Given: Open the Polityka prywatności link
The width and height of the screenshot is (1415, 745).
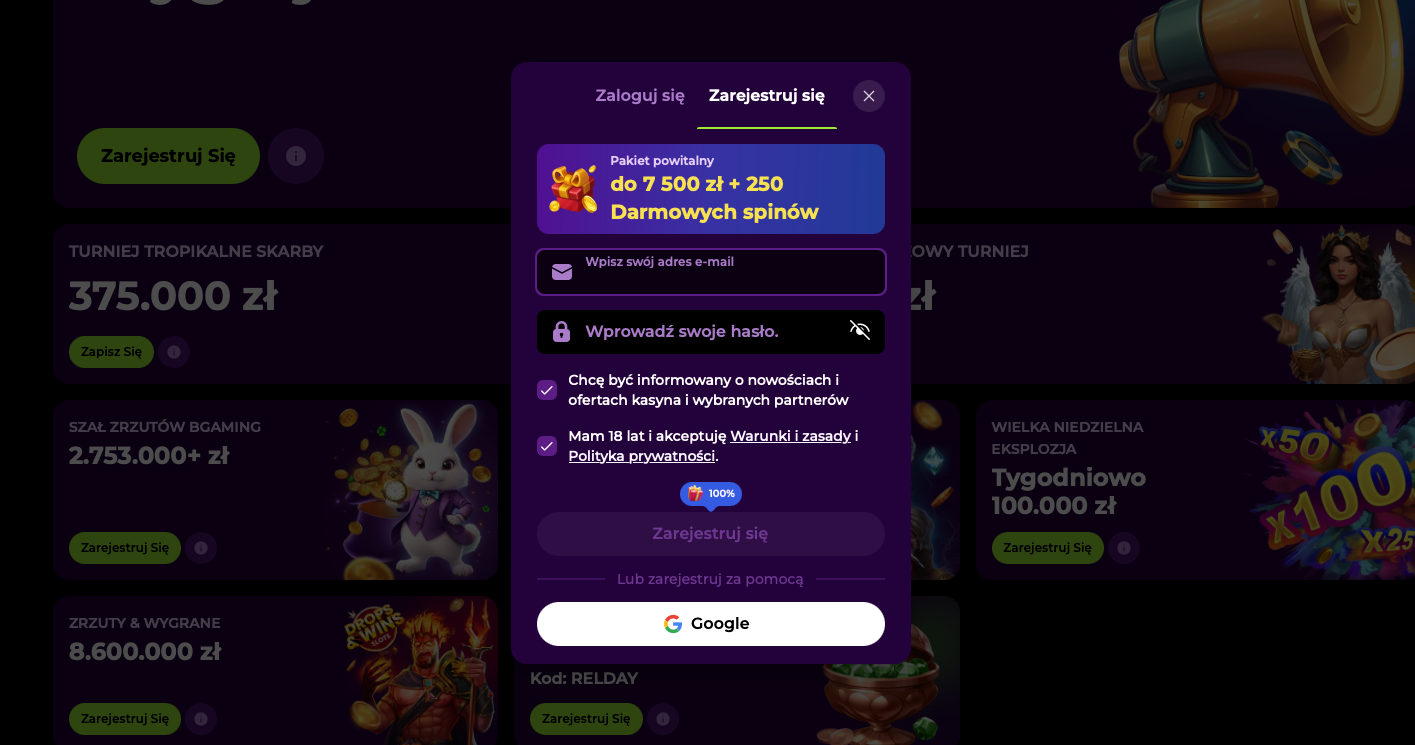Looking at the screenshot, I should 642,456.
